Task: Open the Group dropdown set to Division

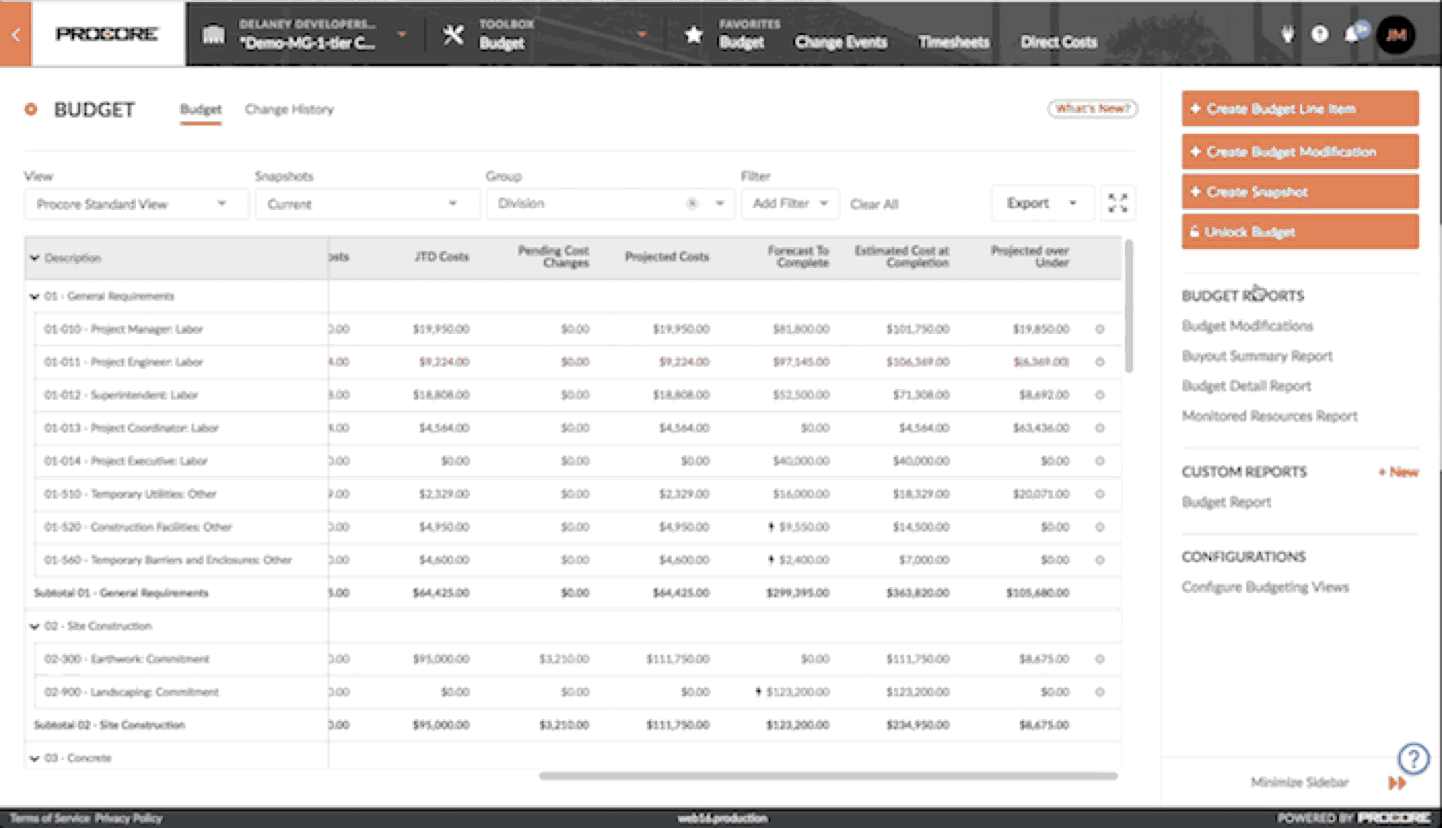Action: point(610,204)
